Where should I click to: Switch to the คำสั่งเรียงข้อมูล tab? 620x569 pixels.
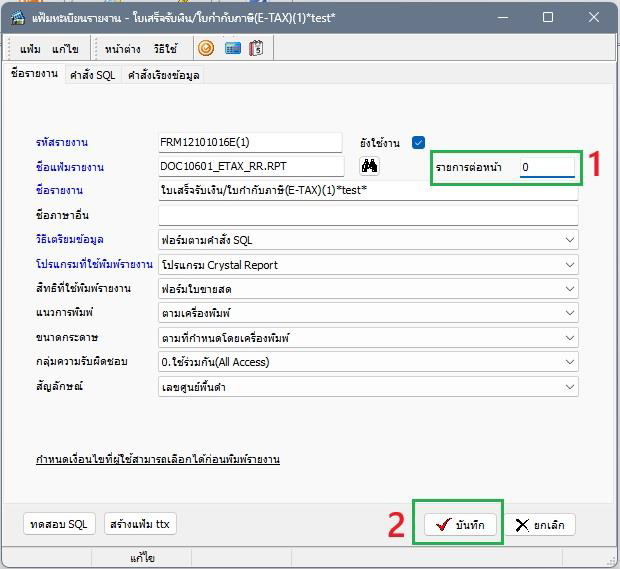coord(162,75)
